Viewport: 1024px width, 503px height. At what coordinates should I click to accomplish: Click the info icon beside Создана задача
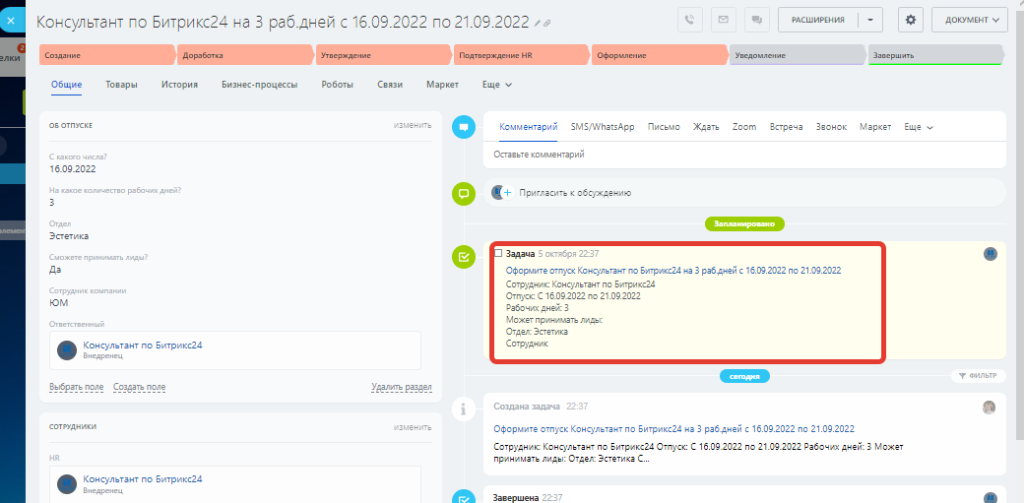tap(464, 409)
